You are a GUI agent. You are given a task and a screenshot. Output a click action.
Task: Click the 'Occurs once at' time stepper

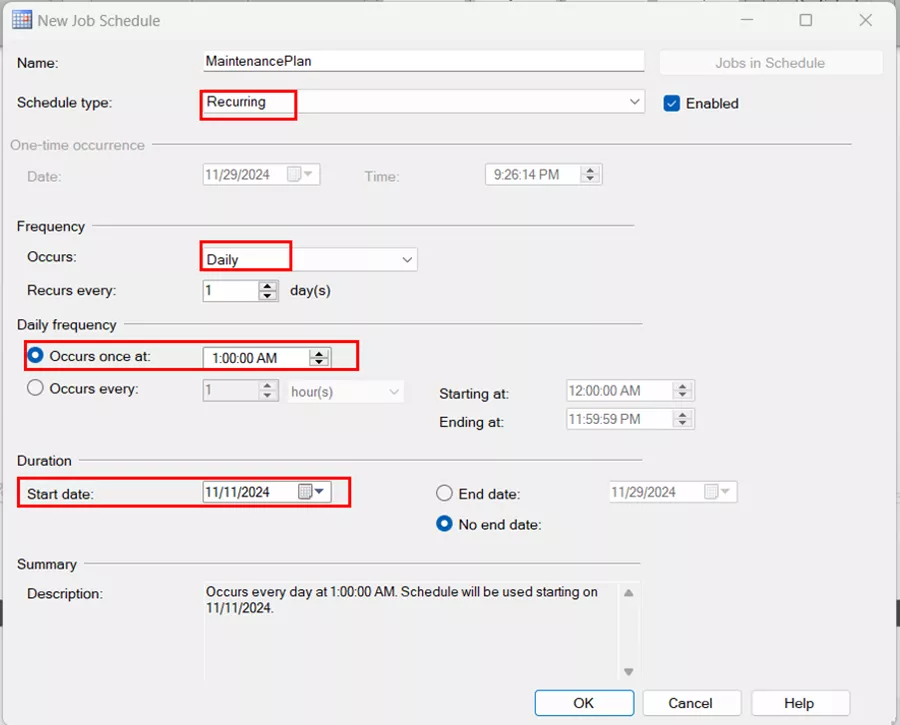tap(319, 358)
